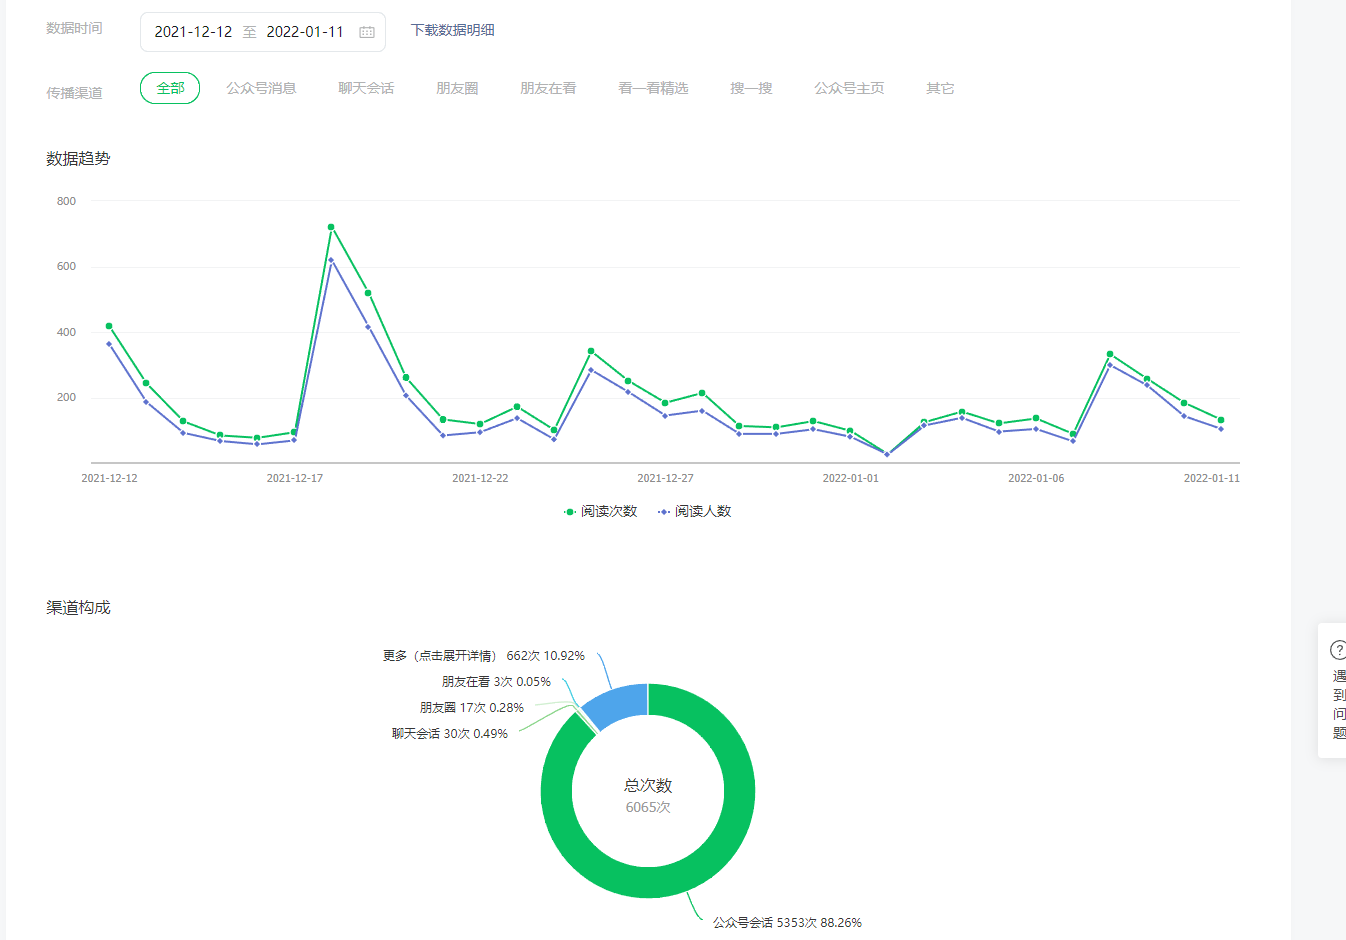The width and height of the screenshot is (1346, 940).
Task: Filter by 公众号主页 channel
Action: coord(849,88)
